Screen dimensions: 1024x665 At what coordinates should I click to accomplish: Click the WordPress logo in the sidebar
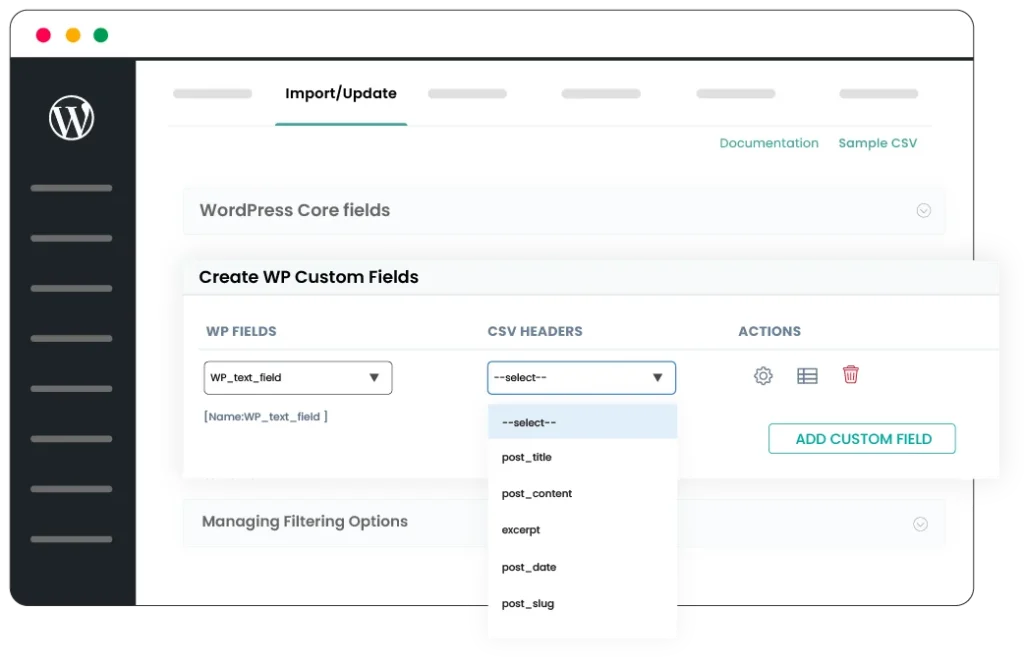tap(70, 117)
